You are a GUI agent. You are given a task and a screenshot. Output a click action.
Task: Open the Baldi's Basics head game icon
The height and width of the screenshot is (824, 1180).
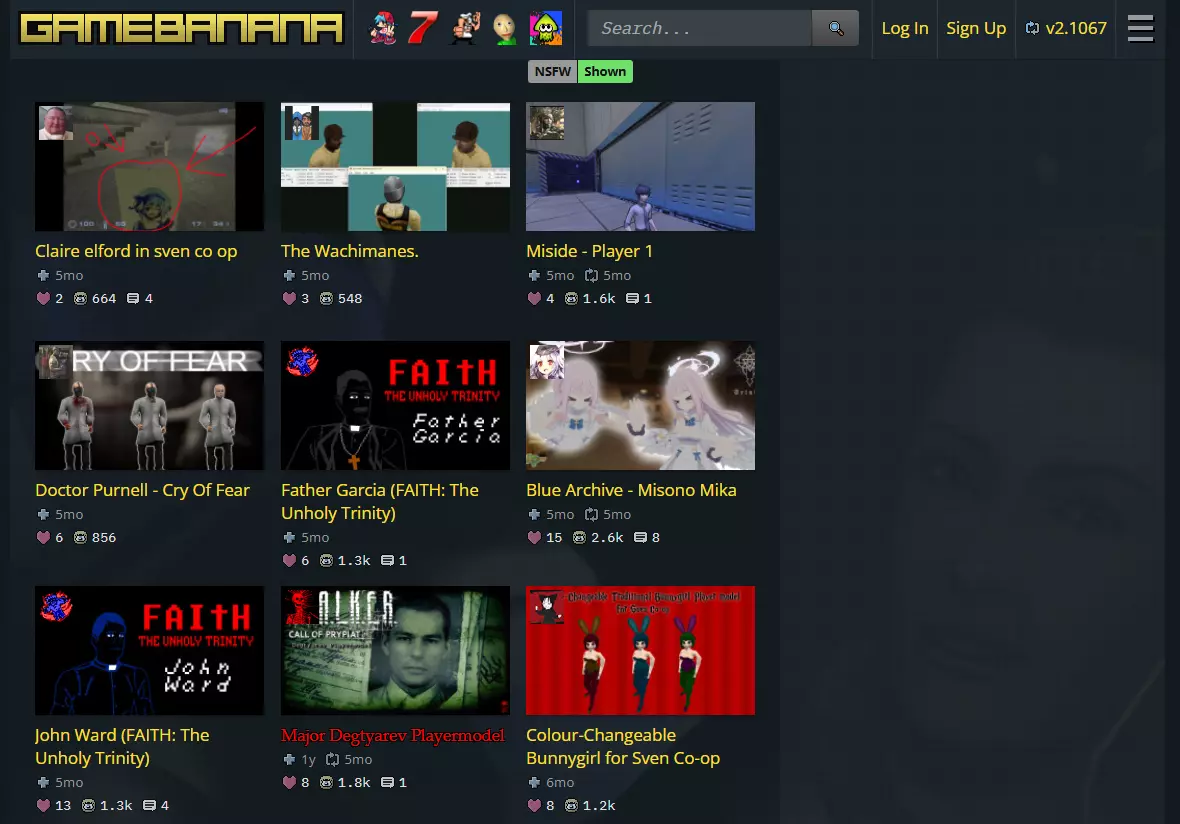click(x=505, y=29)
